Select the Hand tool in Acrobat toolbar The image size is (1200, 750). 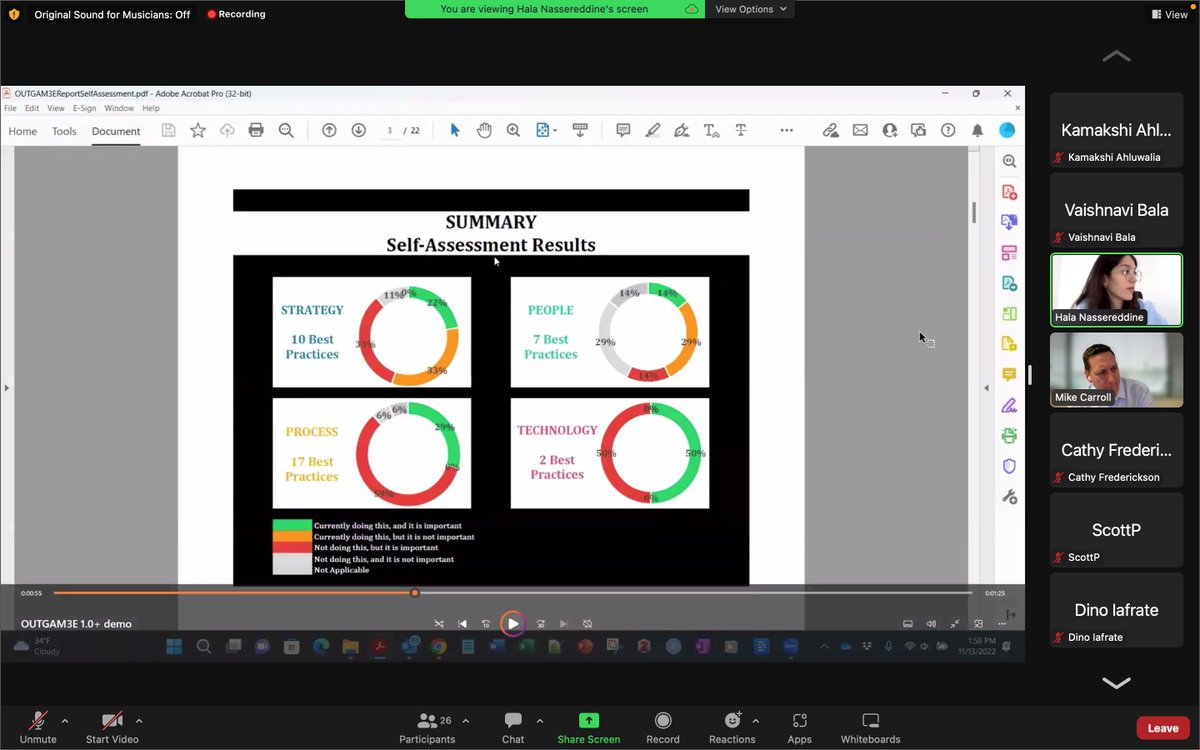485,130
